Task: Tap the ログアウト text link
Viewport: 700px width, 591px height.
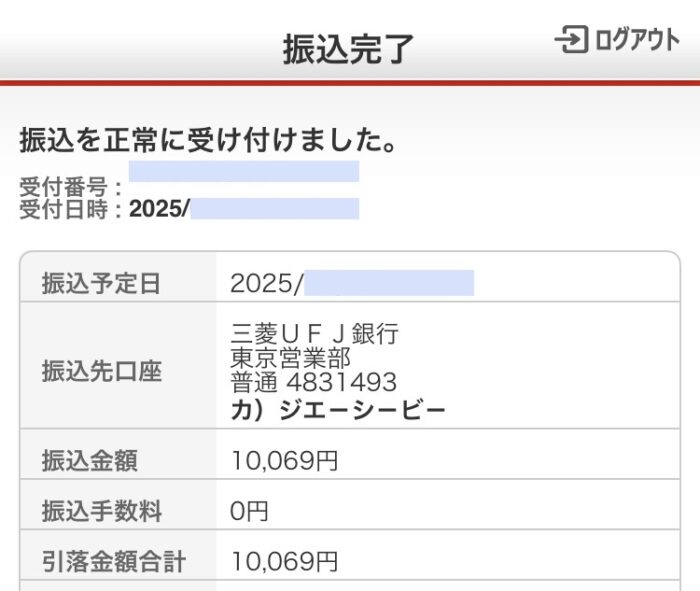Action: [638, 39]
